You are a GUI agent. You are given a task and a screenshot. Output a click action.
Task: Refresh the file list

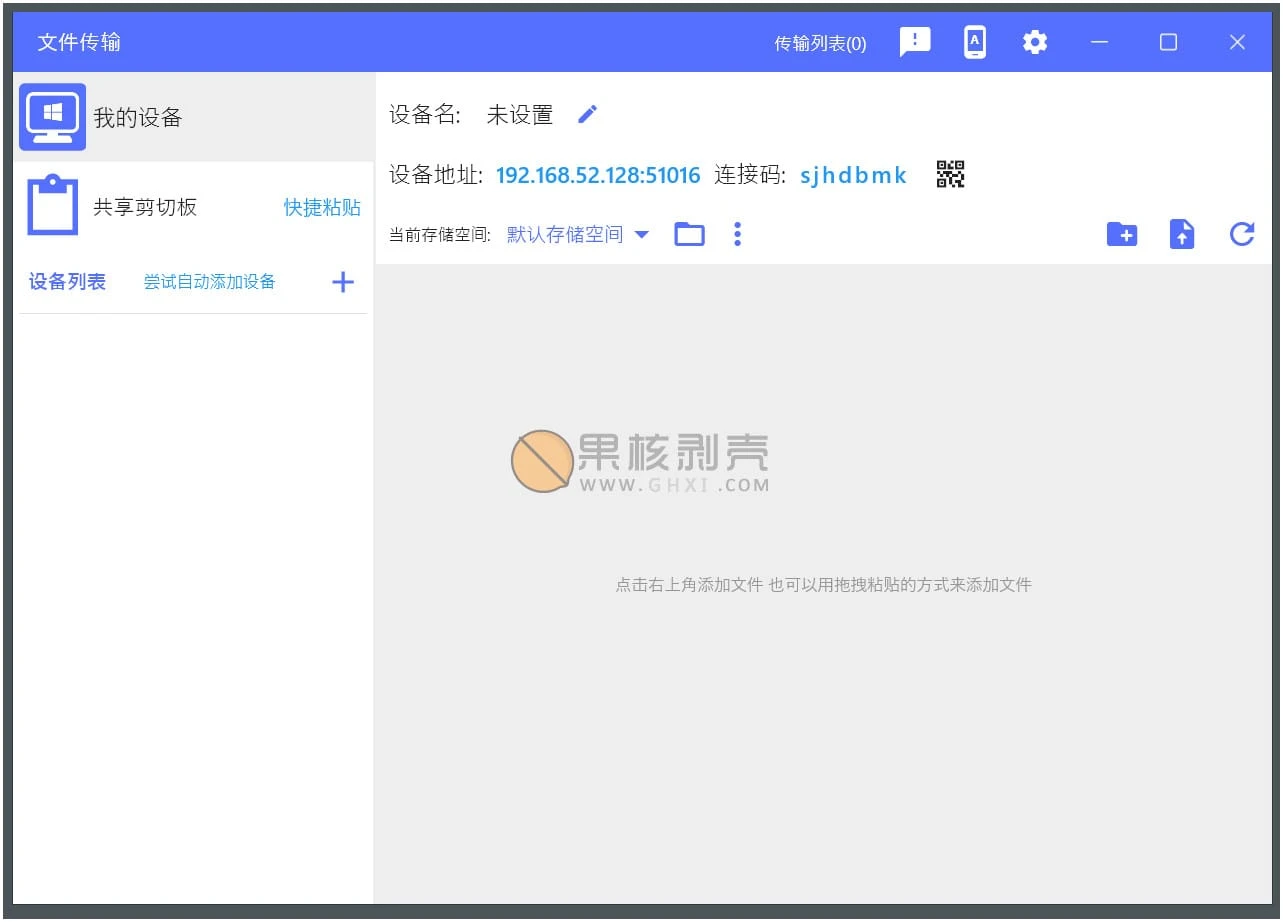point(1242,235)
